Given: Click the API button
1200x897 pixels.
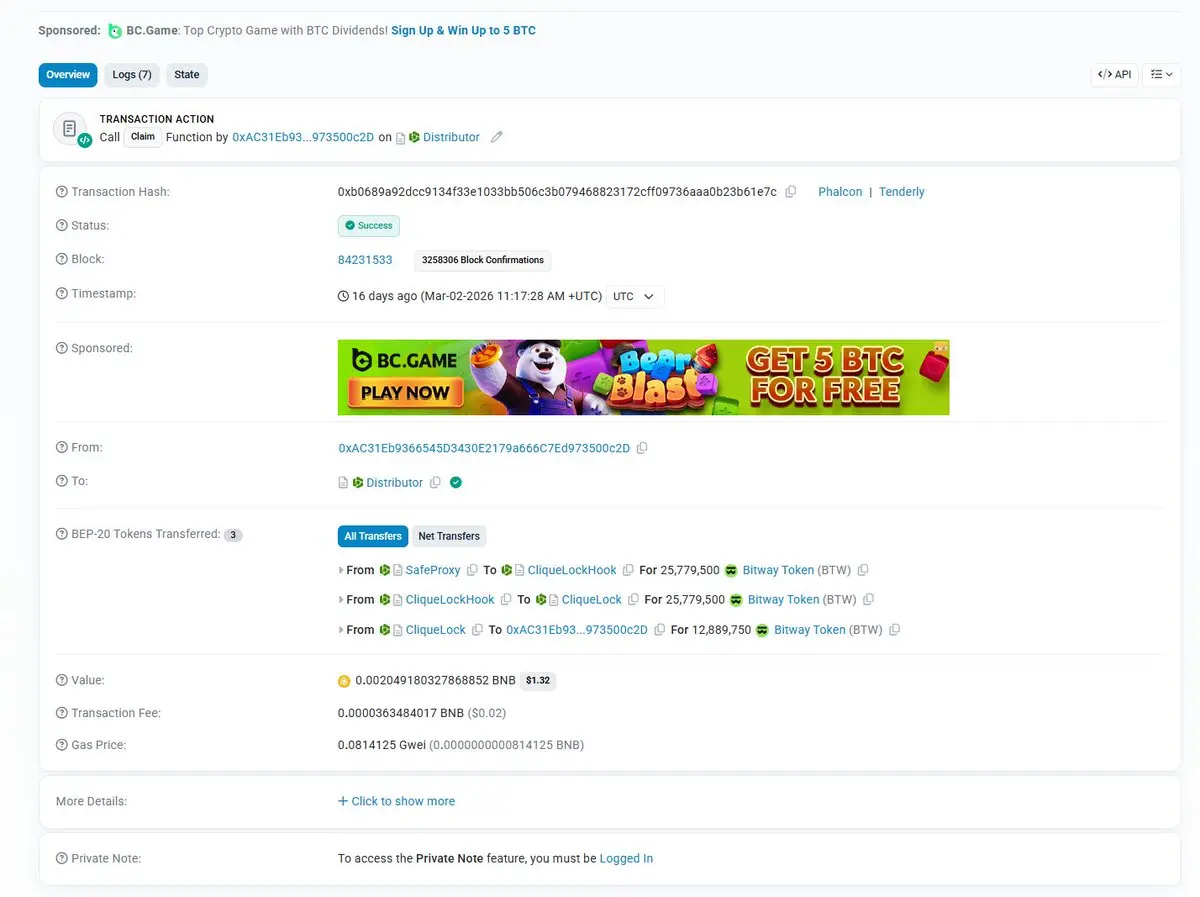Looking at the screenshot, I should (x=1115, y=74).
